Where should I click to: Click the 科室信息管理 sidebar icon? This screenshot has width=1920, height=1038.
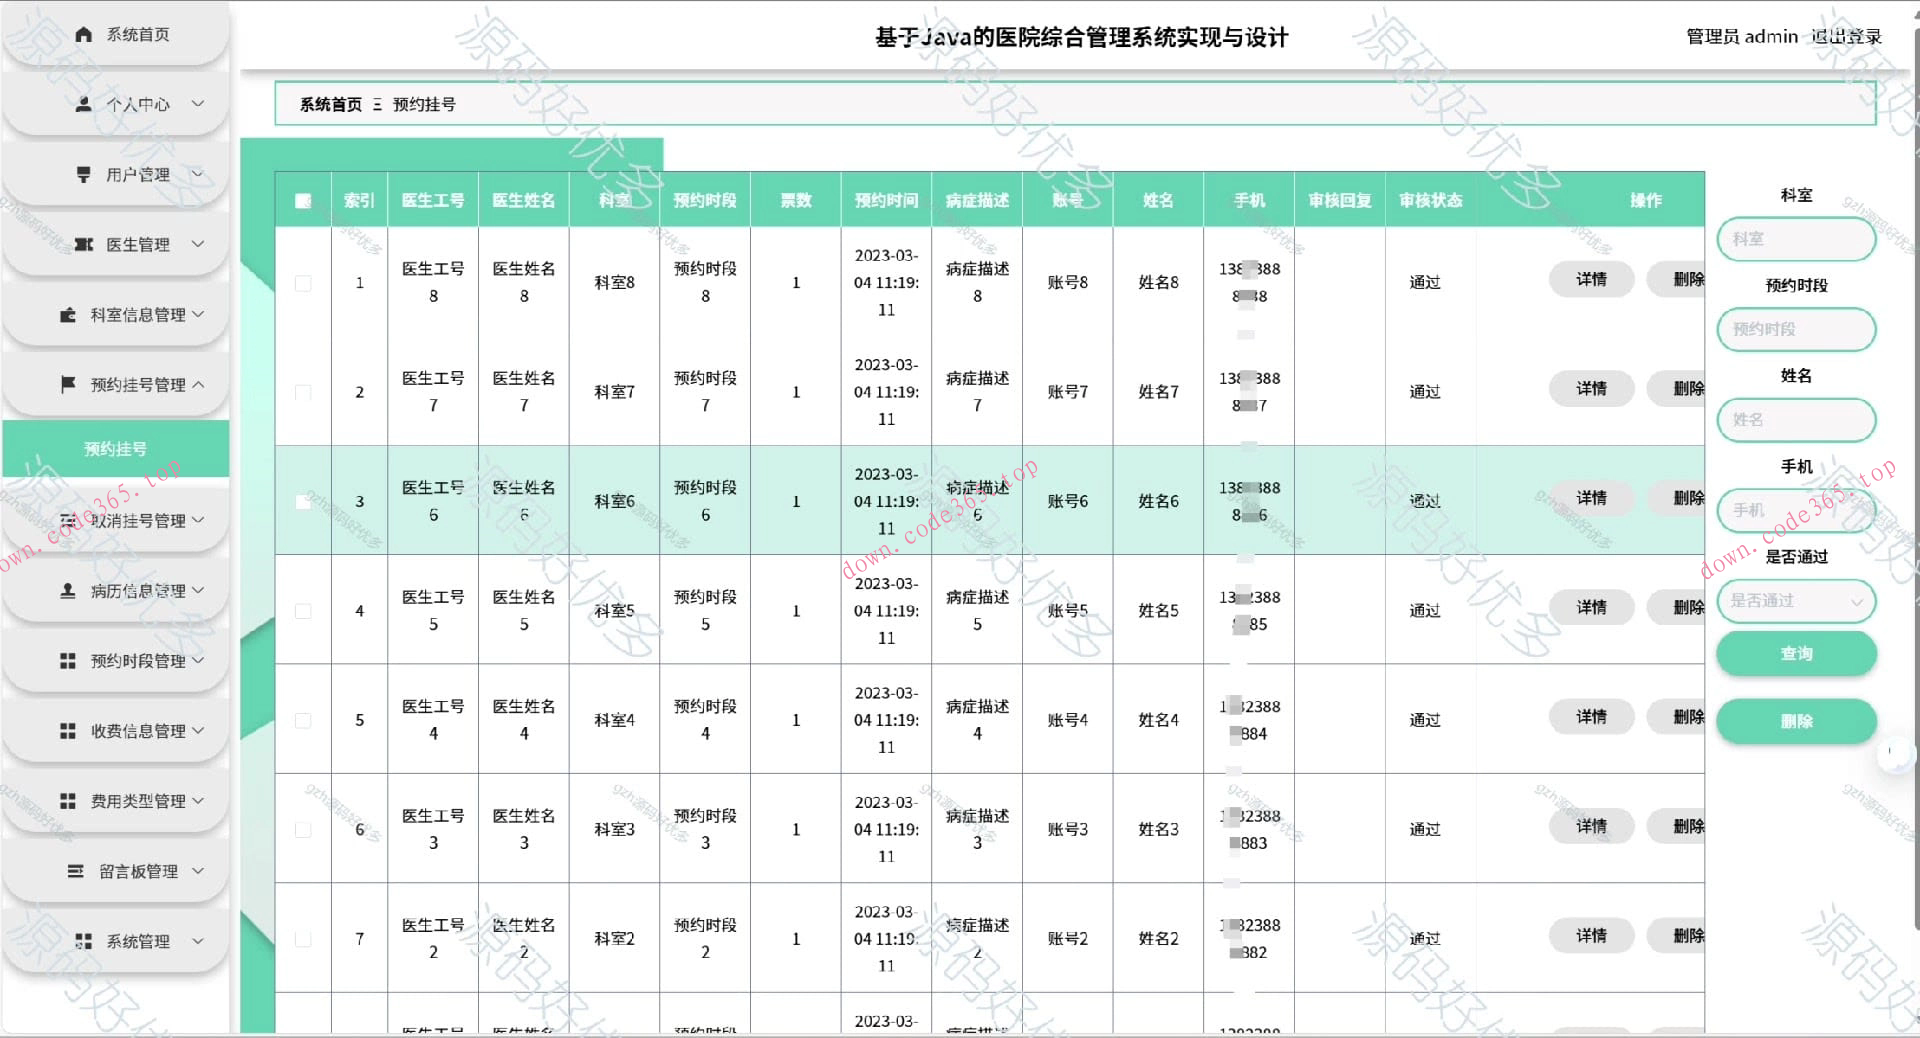point(68,315)
